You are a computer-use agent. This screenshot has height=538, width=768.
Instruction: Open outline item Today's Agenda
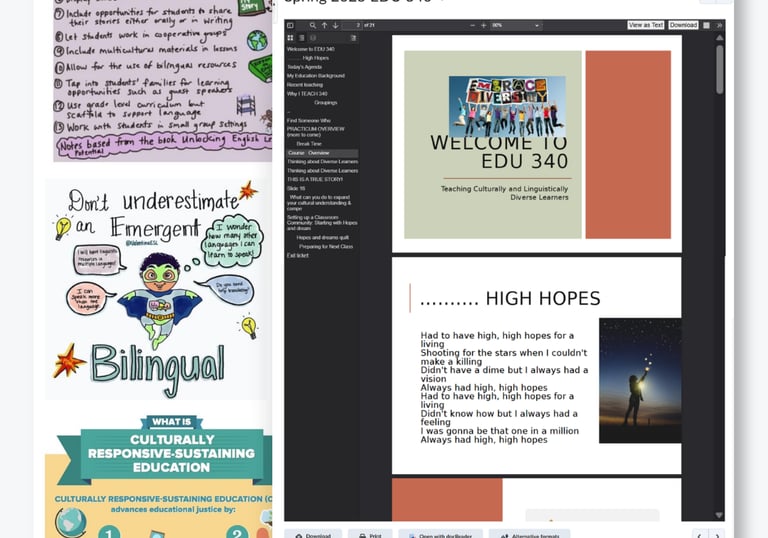[x=305, y=67]
